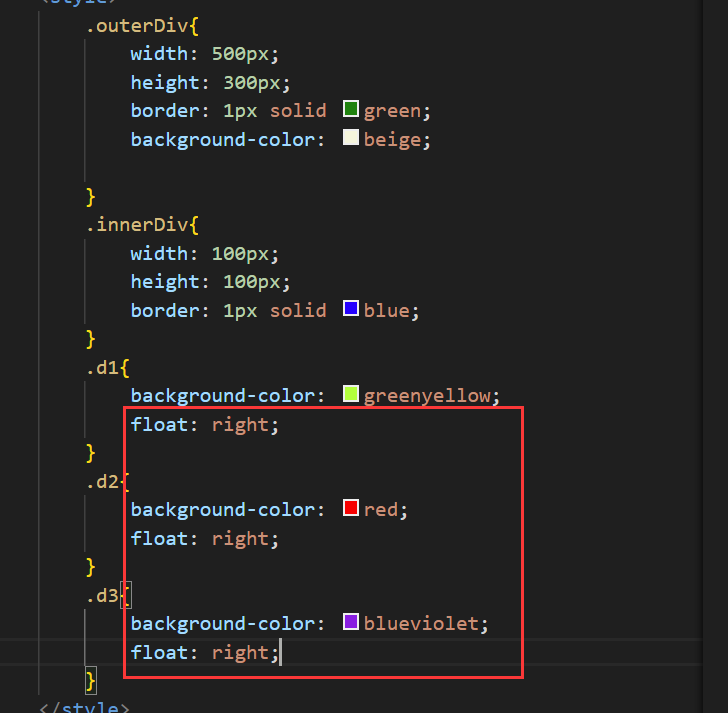Place cursor on the .d1 selector
Image resolution: width=728 pixels, height=713 pixels.
click(102, 367)
